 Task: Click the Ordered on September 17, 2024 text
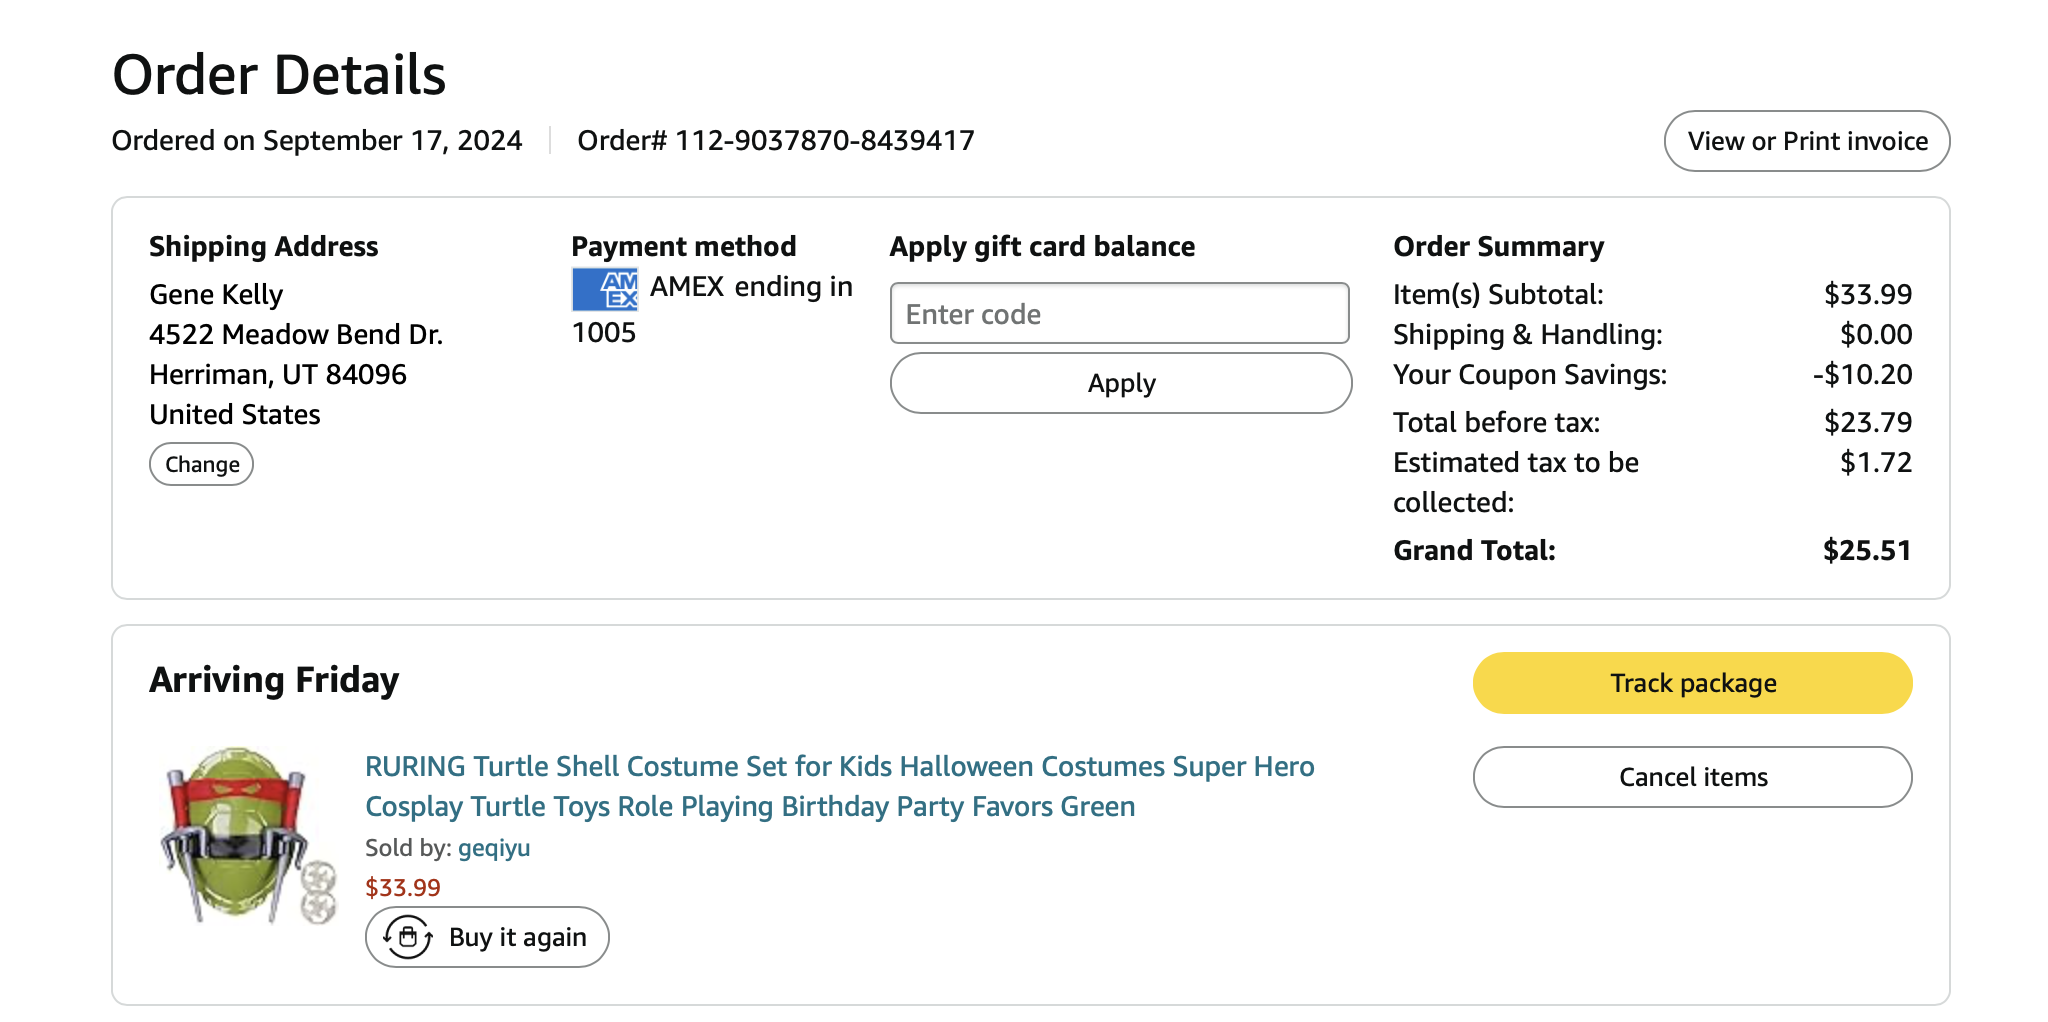click(x=317, y=141)
